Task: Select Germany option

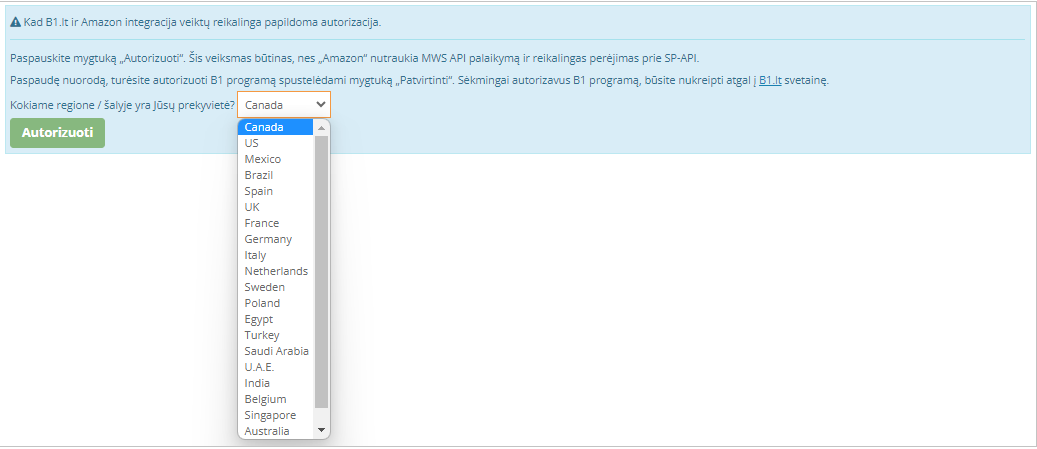Action: click(268, 239)
